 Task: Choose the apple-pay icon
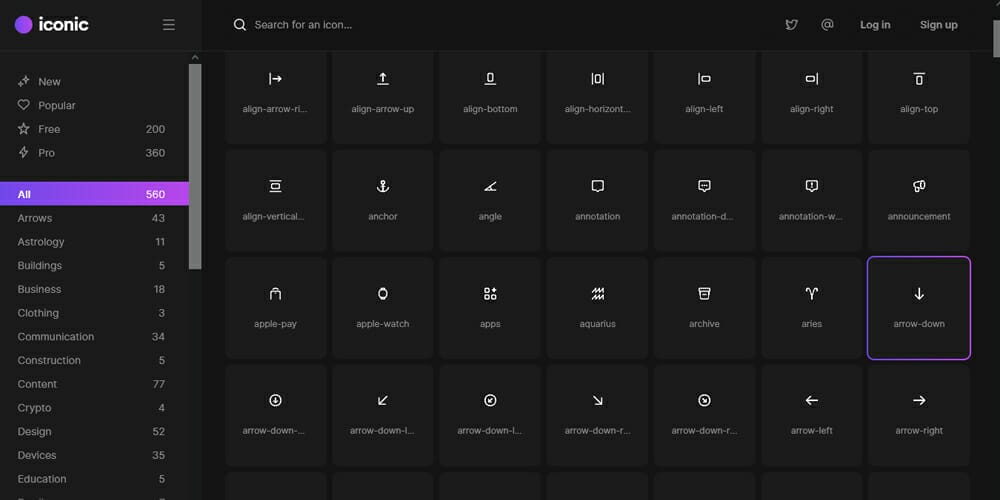[276, 308]
